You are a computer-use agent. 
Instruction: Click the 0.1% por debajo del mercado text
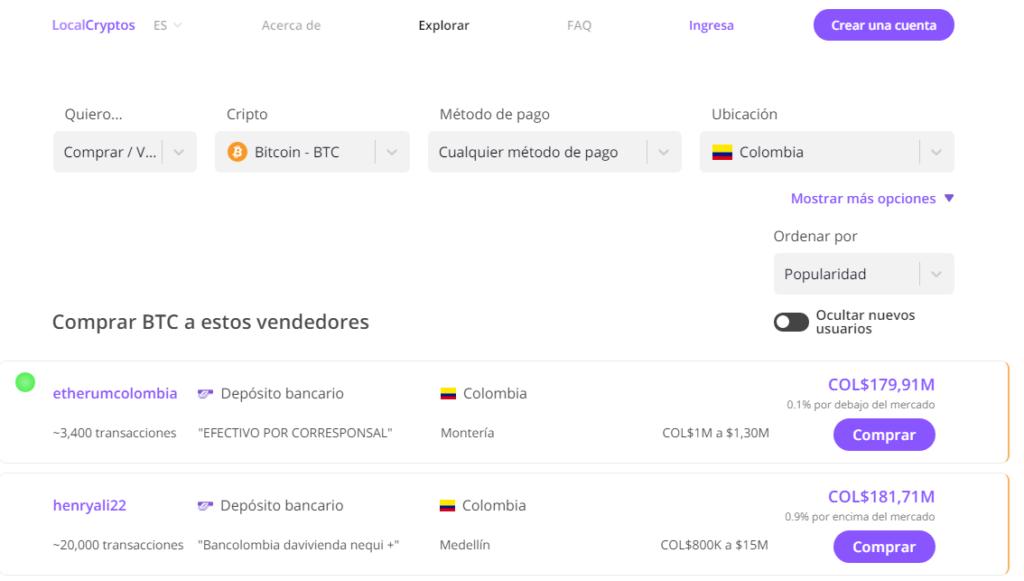pos(861,405)
